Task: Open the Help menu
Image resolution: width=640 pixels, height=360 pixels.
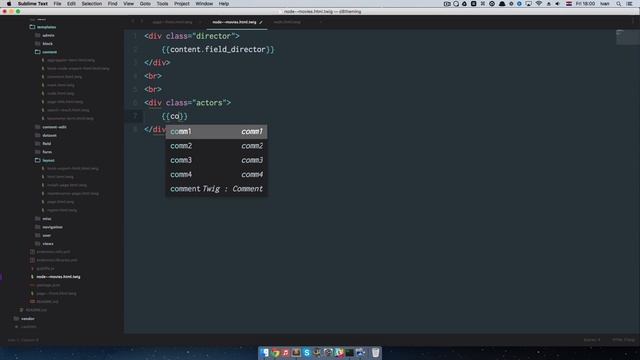Action: [x=224, y=4]
